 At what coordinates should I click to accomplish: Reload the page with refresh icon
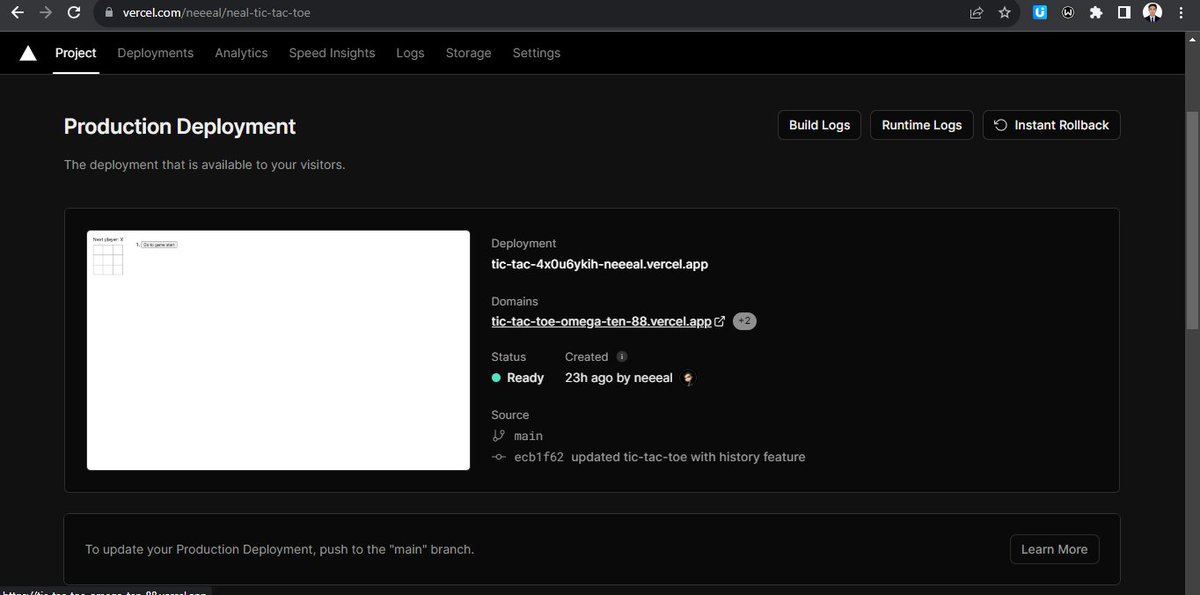[x=74, y=13]
